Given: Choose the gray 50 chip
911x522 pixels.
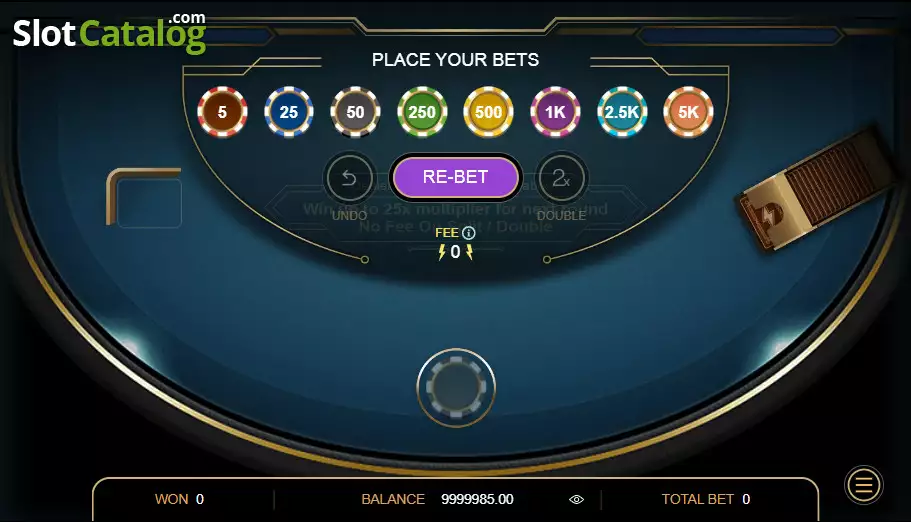Looking at the screenshot, I should click(x=356, y=112).
